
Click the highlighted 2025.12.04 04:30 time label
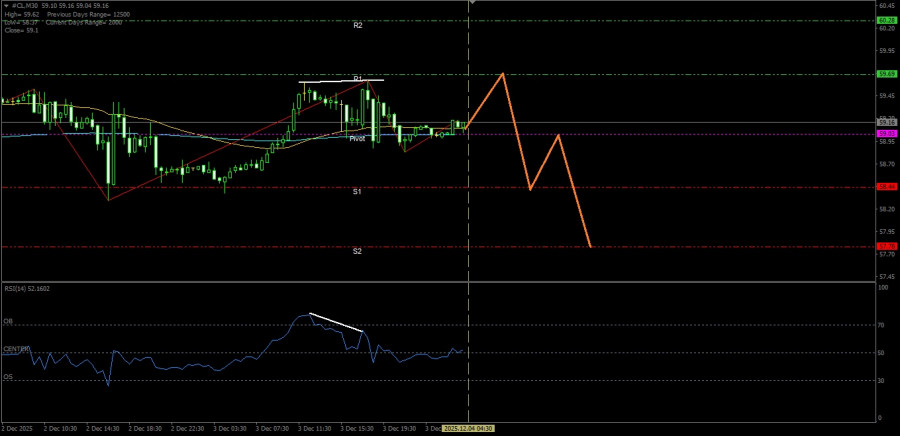point(468,428)
